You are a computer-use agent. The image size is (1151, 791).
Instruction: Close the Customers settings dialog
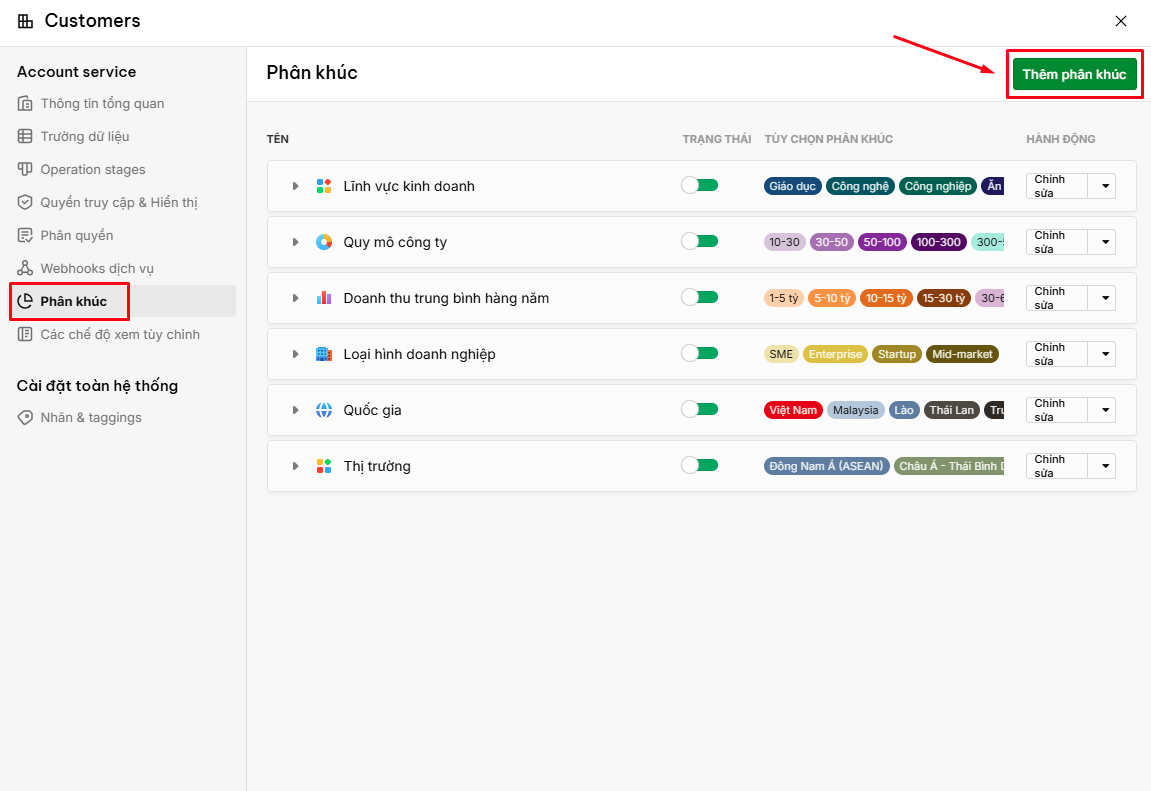pos(1121,21)
